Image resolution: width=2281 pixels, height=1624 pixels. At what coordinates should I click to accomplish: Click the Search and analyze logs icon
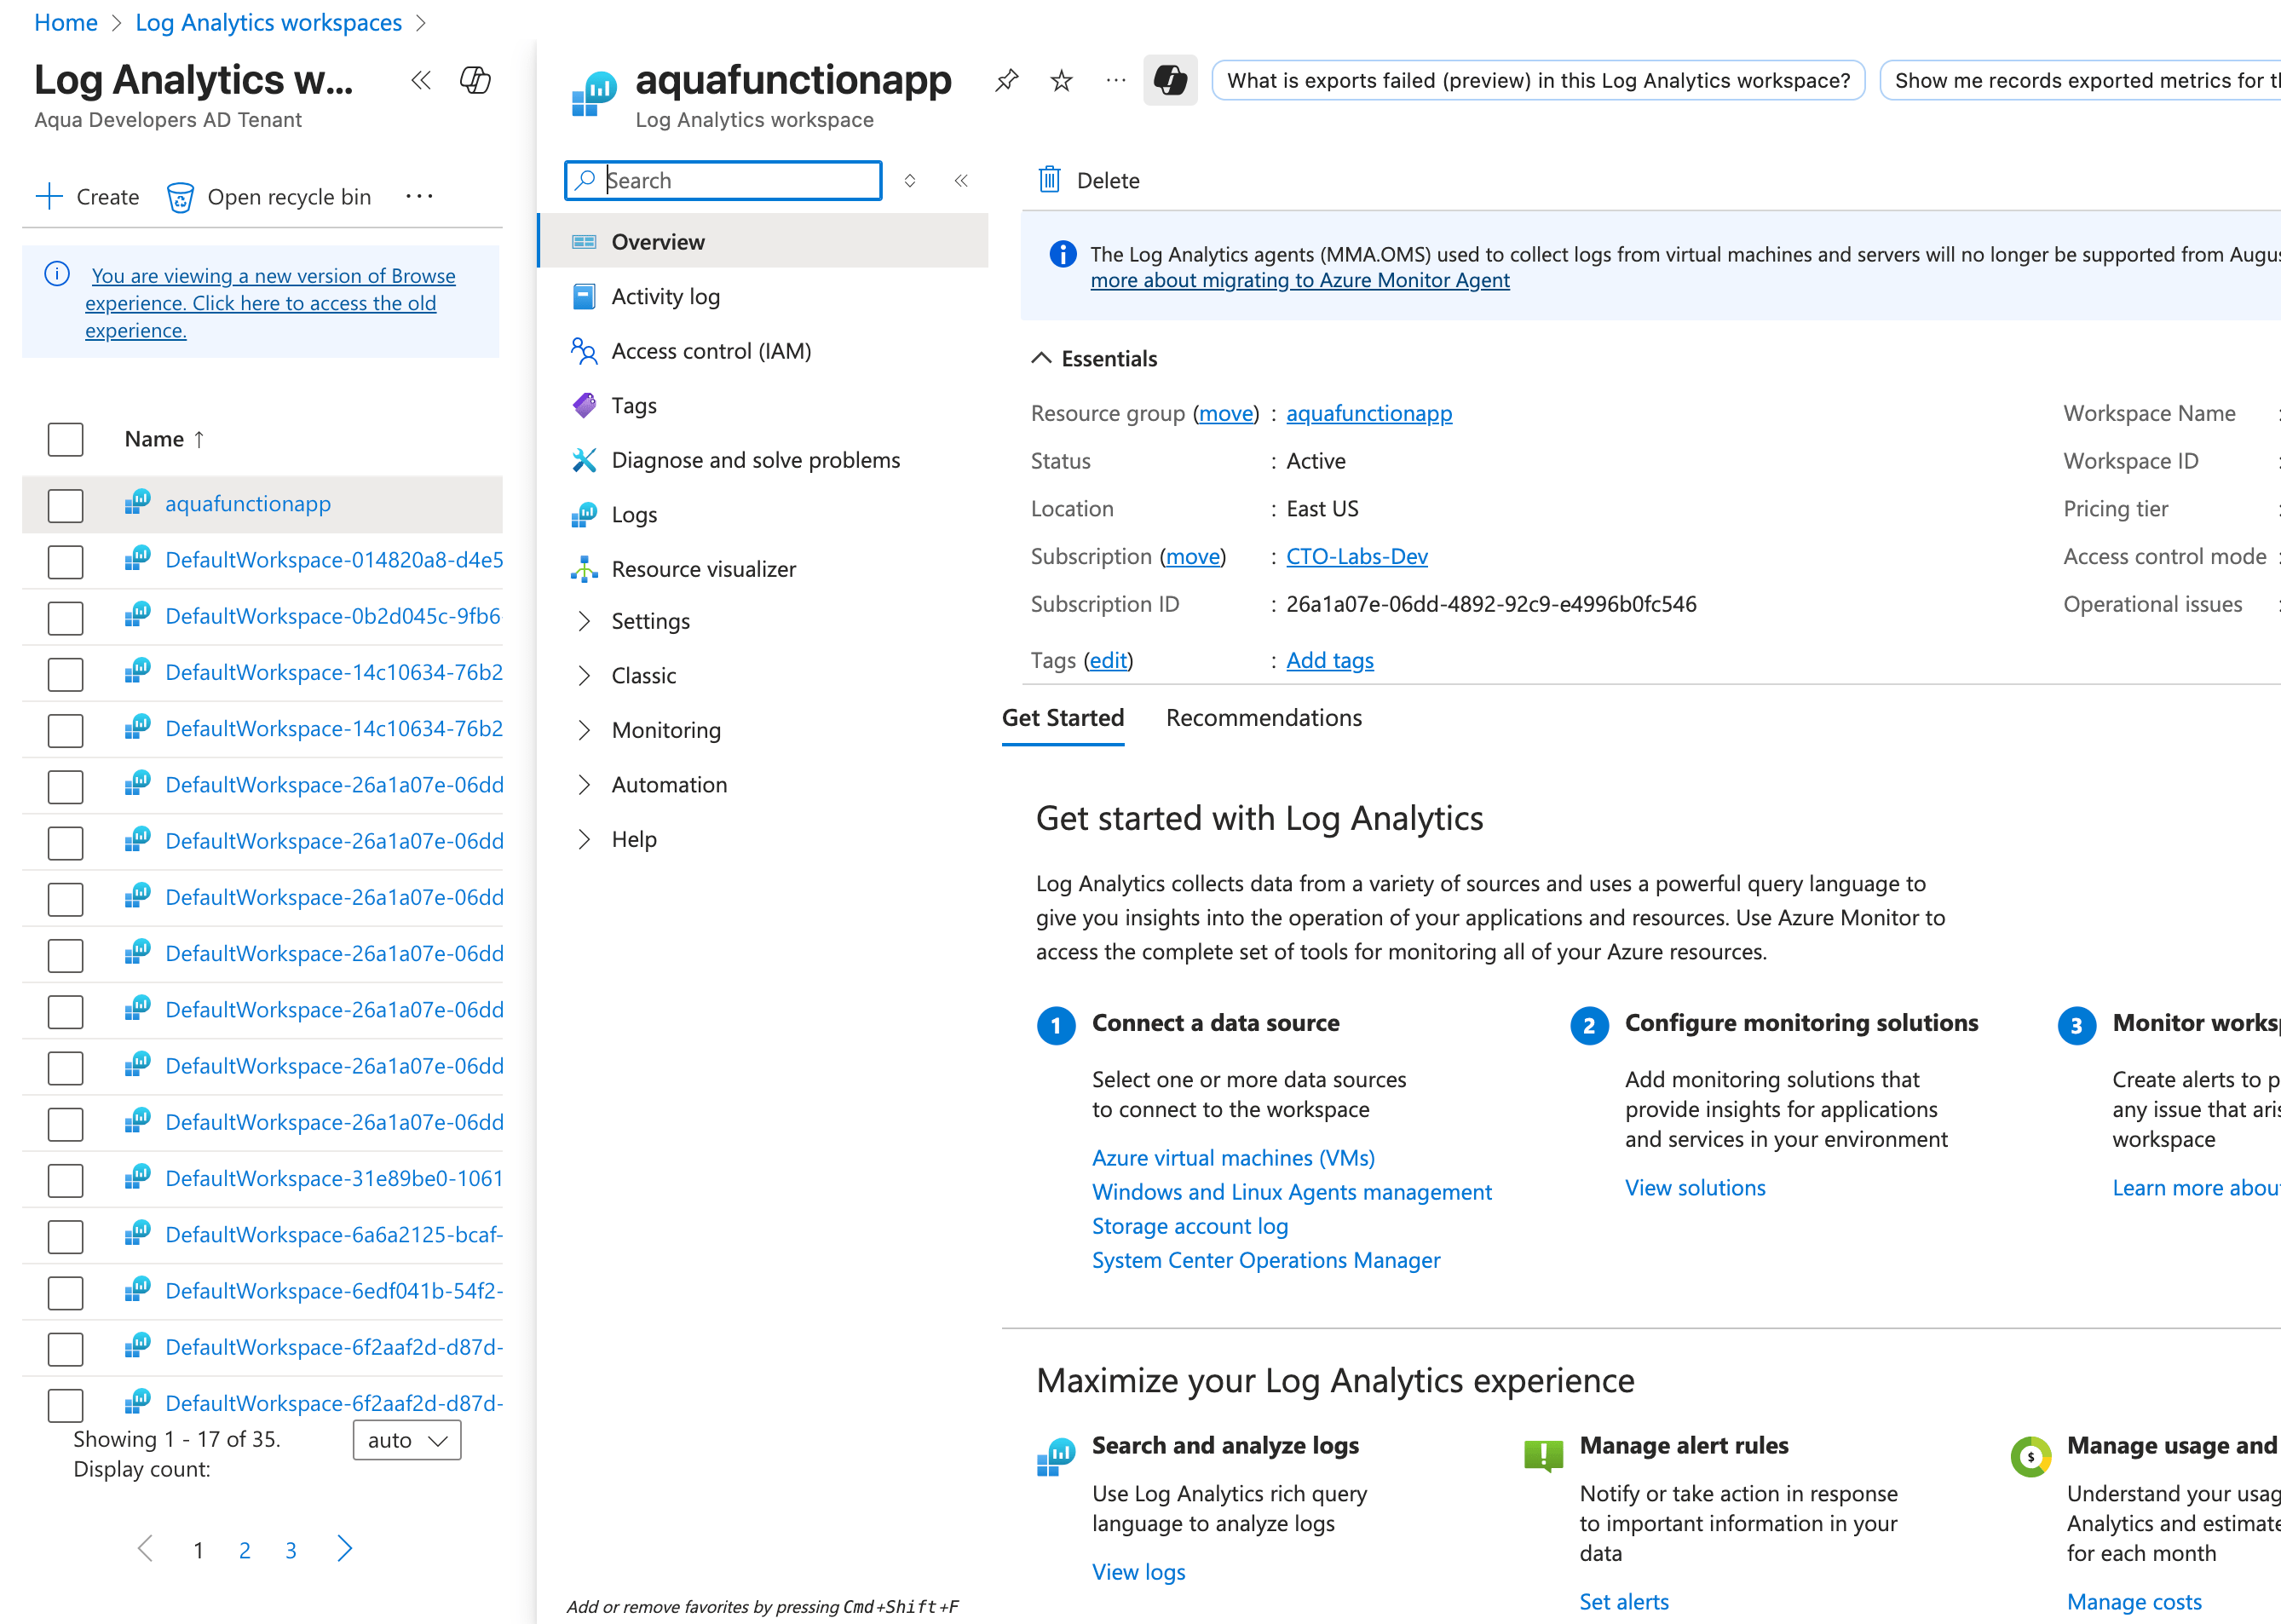[1056, 1456]
